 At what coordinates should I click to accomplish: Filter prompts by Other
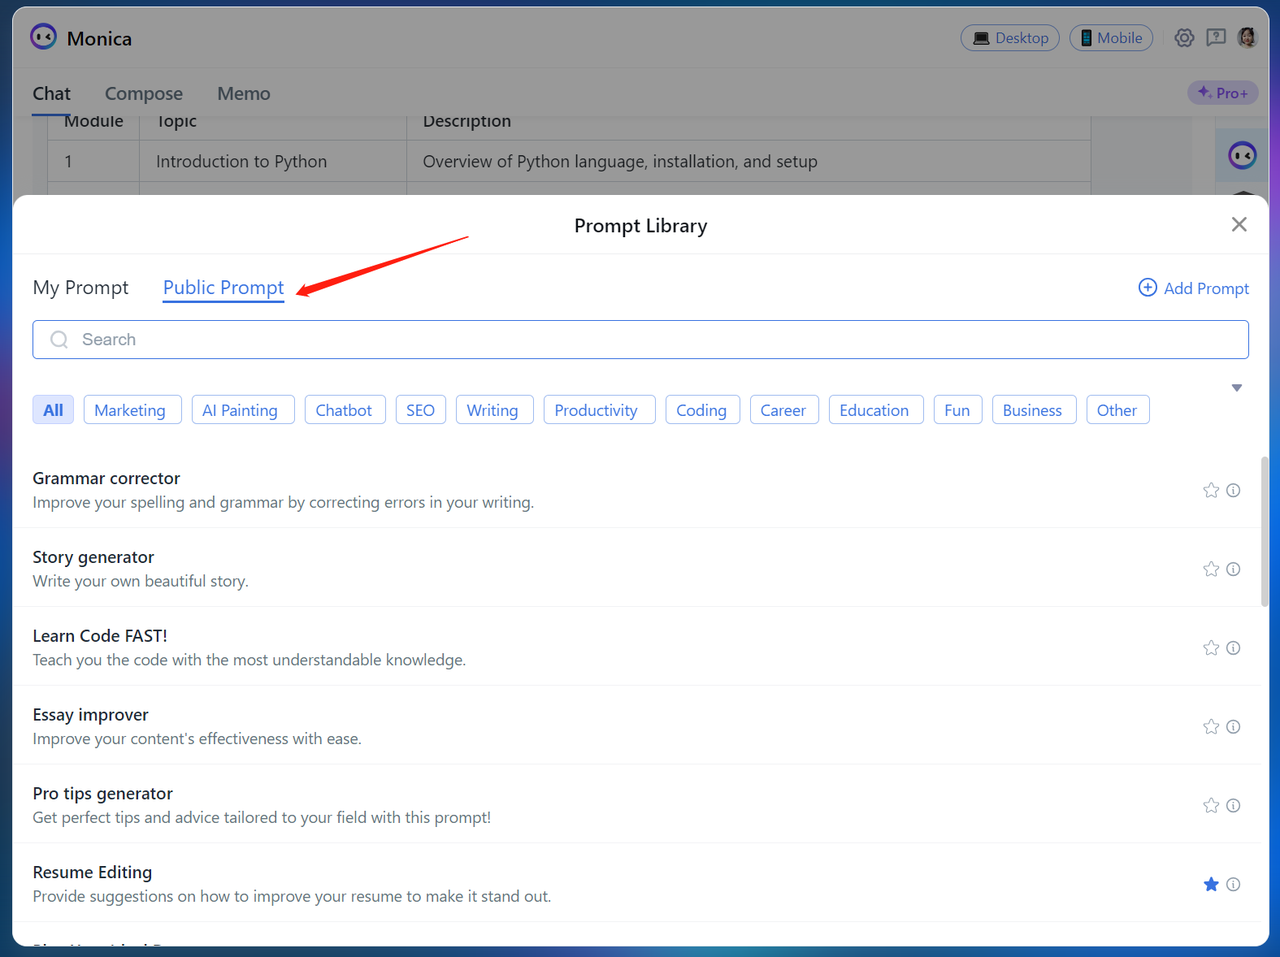click(x=1117, y=410)
